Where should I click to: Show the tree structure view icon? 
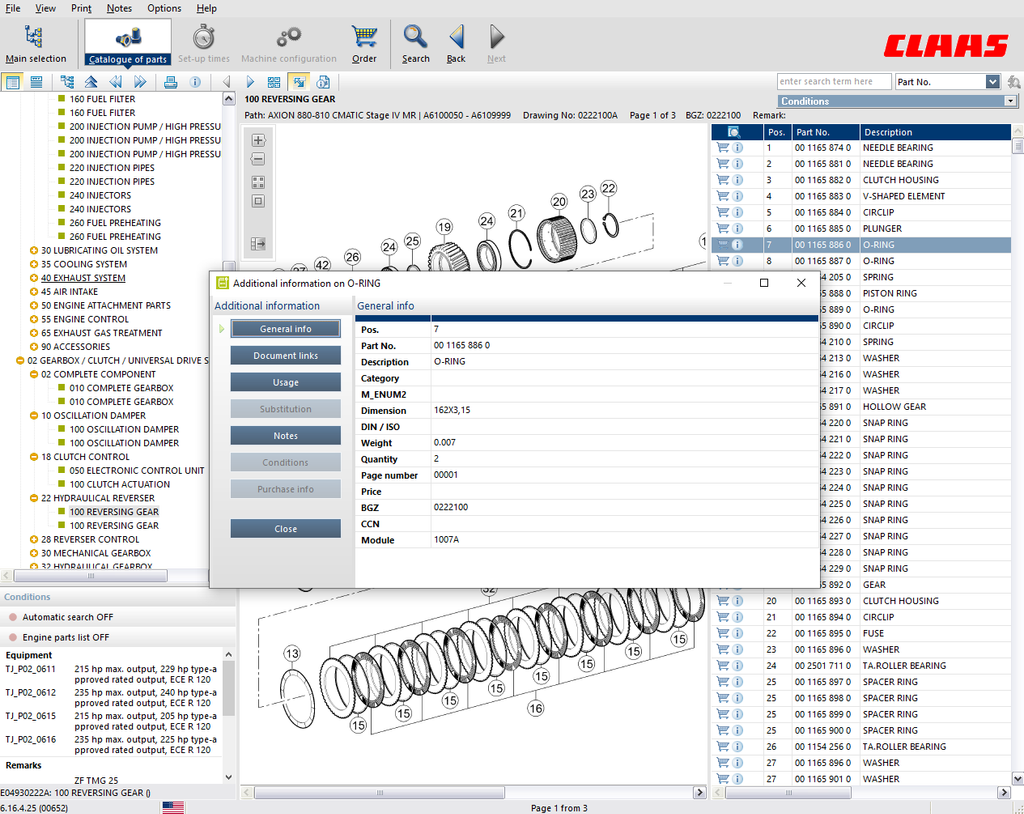pos(67,82)
